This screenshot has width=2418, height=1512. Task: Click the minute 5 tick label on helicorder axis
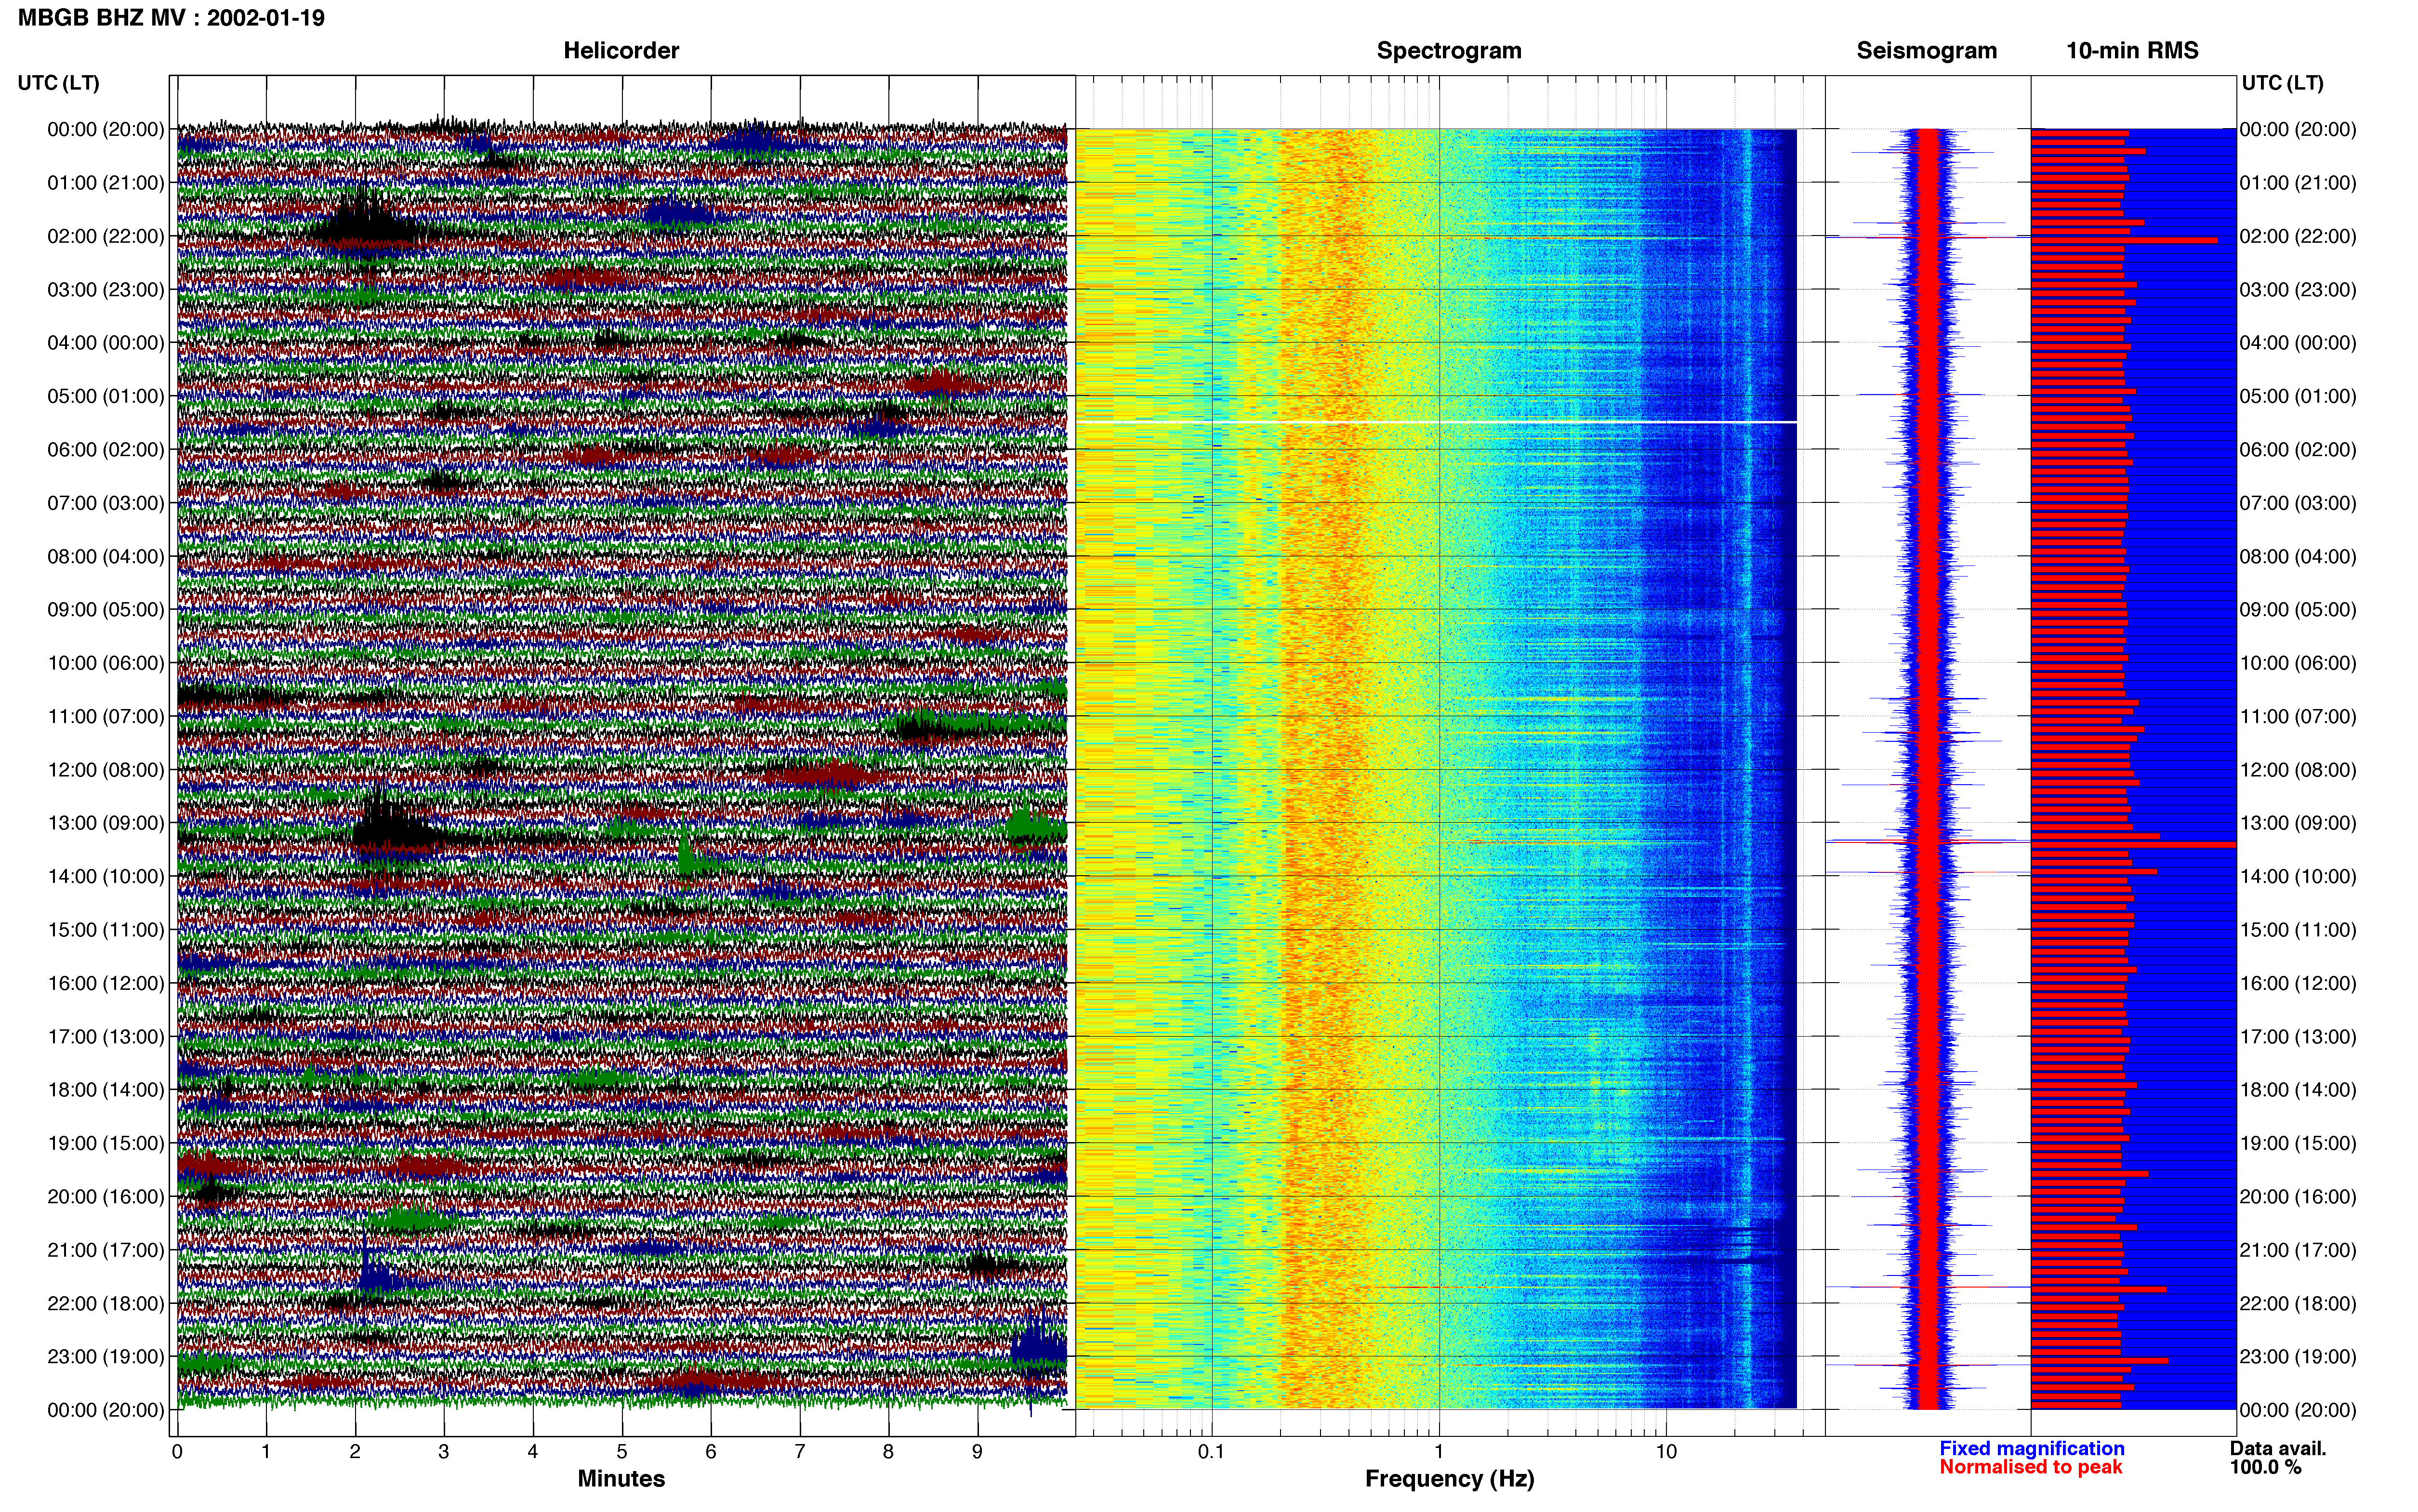point(622,1452)
